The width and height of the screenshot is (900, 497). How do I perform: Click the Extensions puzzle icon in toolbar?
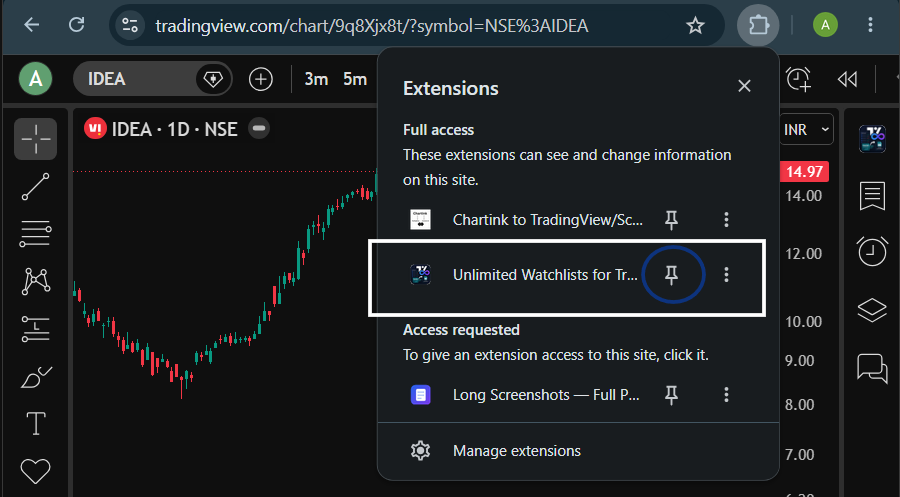tap(758, 25)
